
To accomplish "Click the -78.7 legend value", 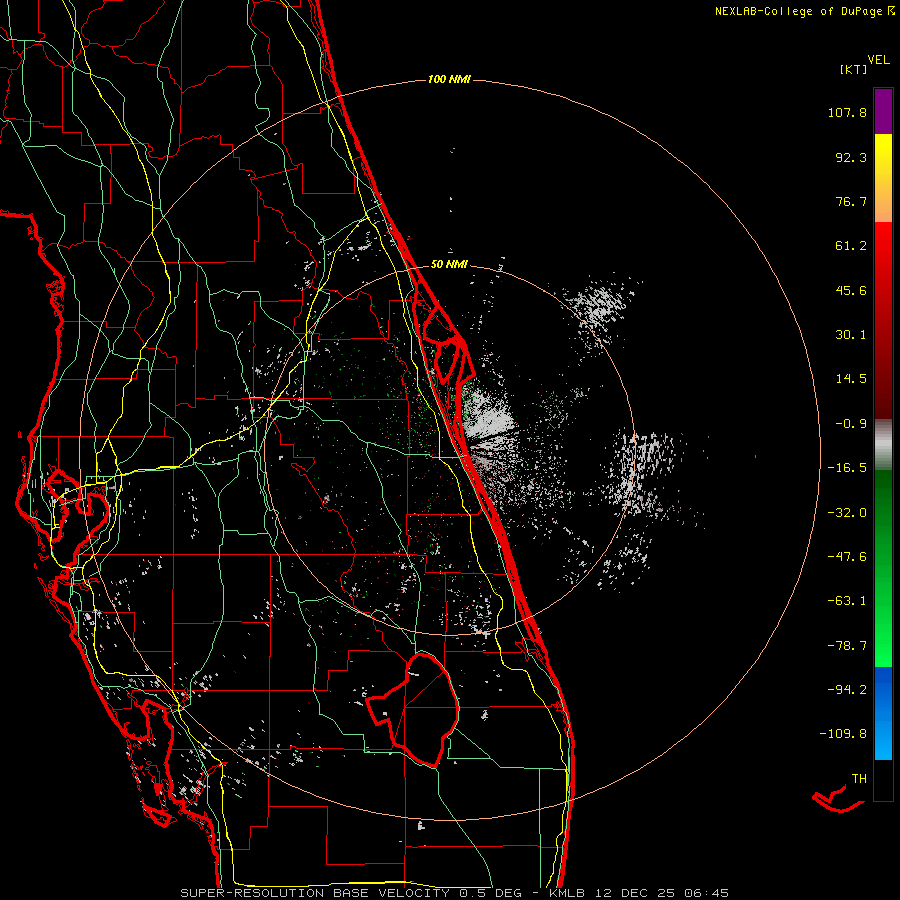I will click(847, 646).
